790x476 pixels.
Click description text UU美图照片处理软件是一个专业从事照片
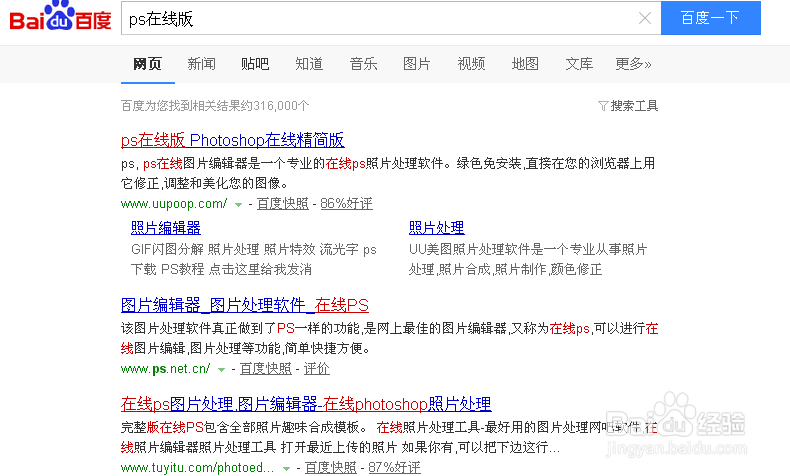pyautogui.click(x=528, y=249)
